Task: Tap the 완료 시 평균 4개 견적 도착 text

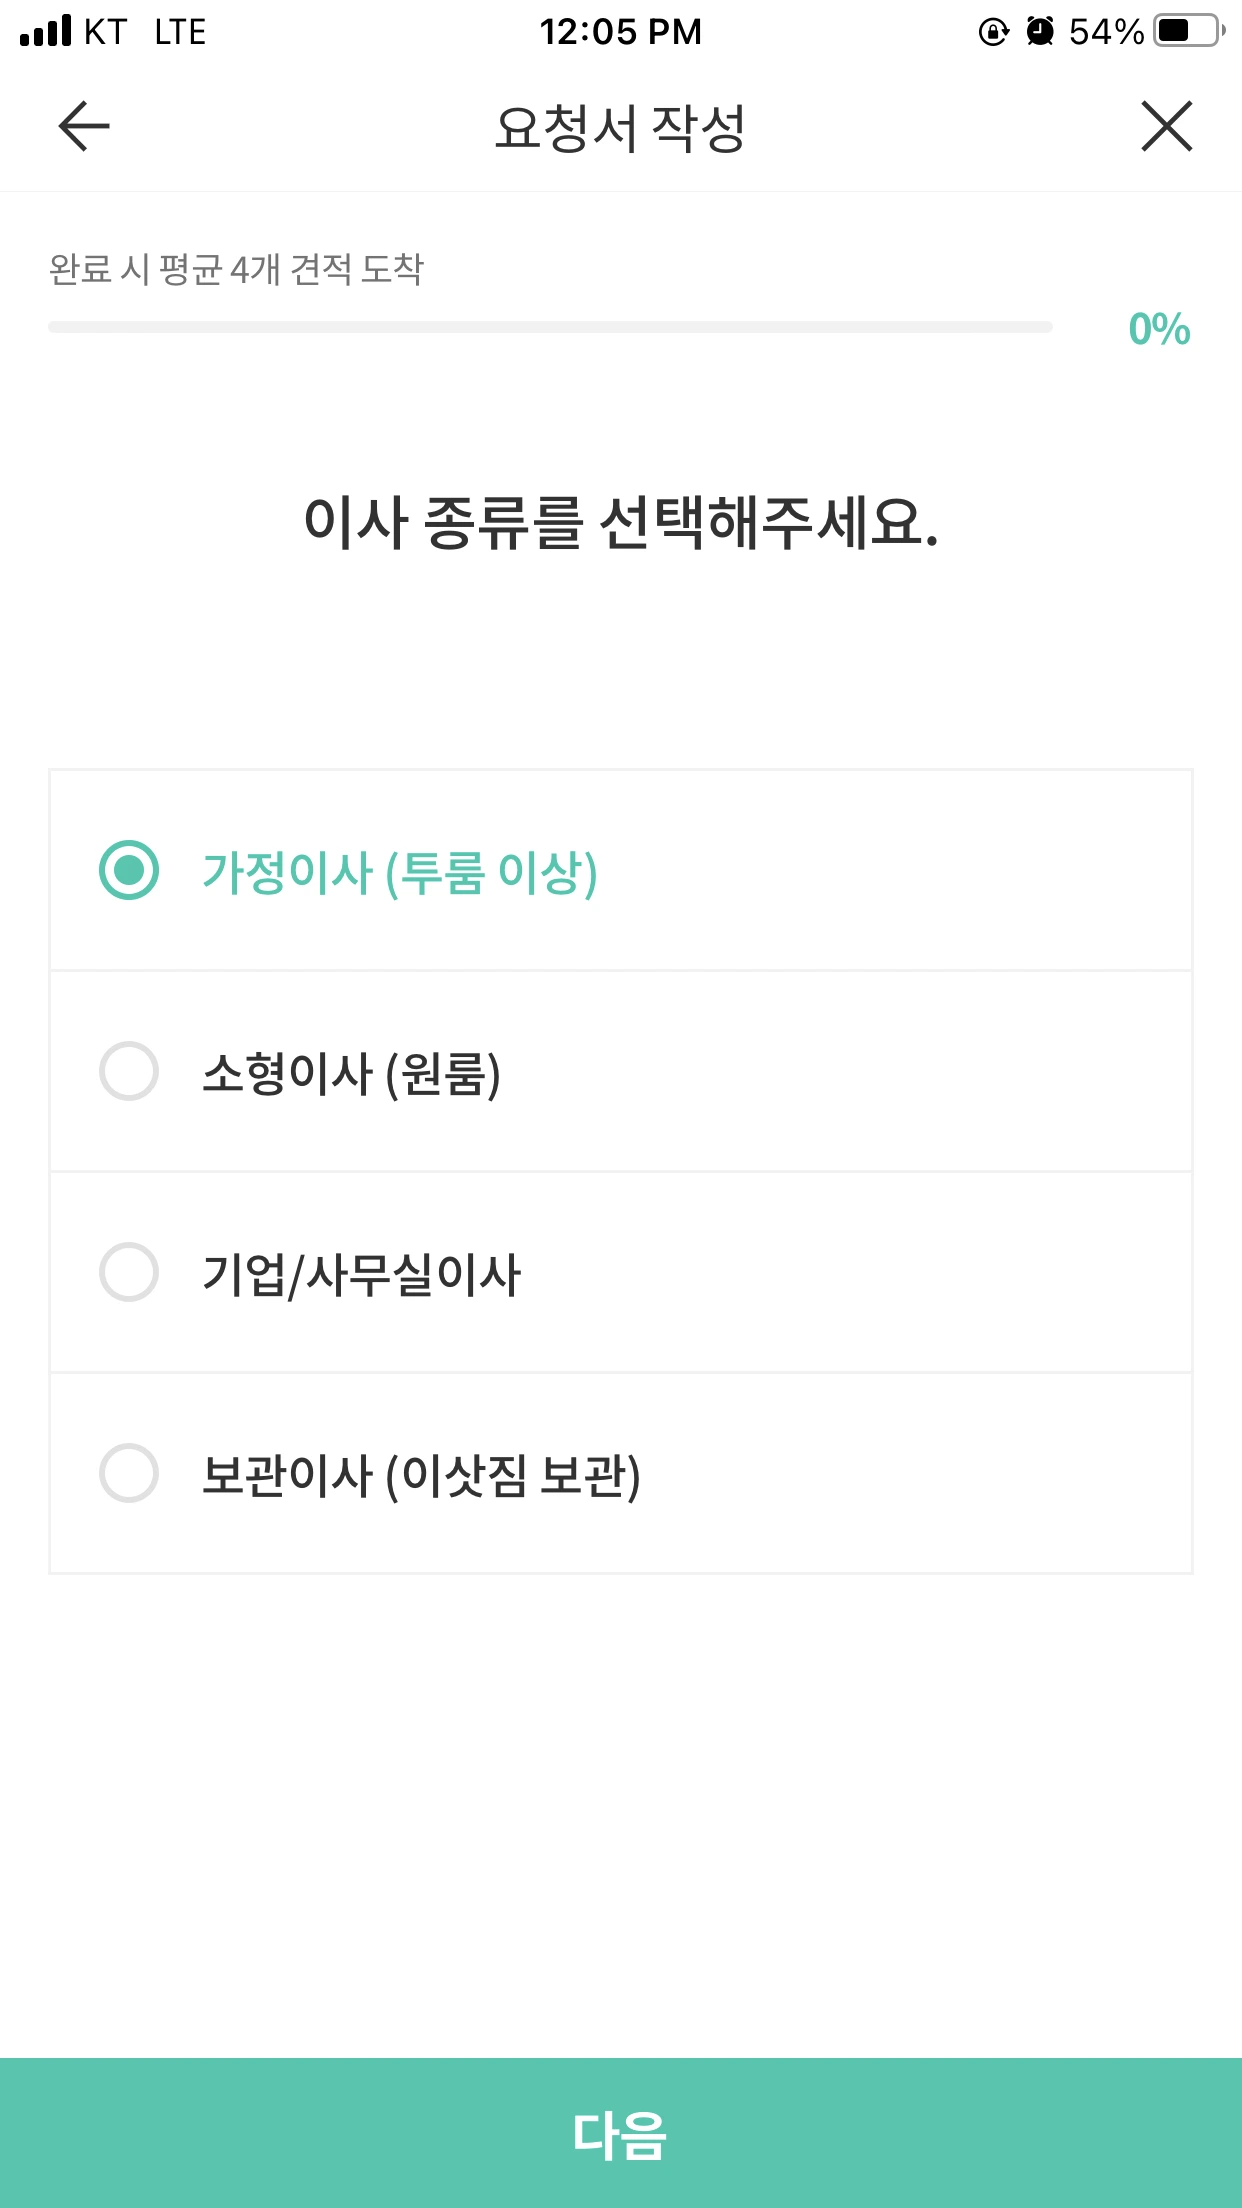Action: tap(236, 269)
